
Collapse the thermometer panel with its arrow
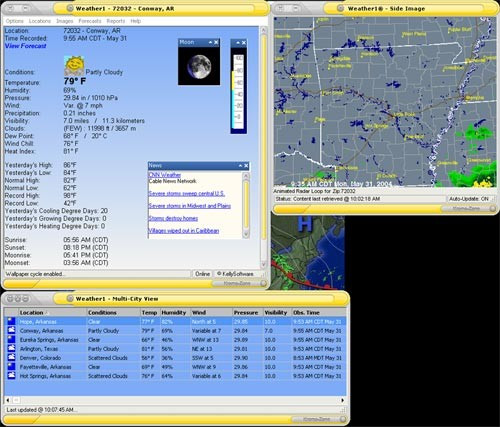238,43
